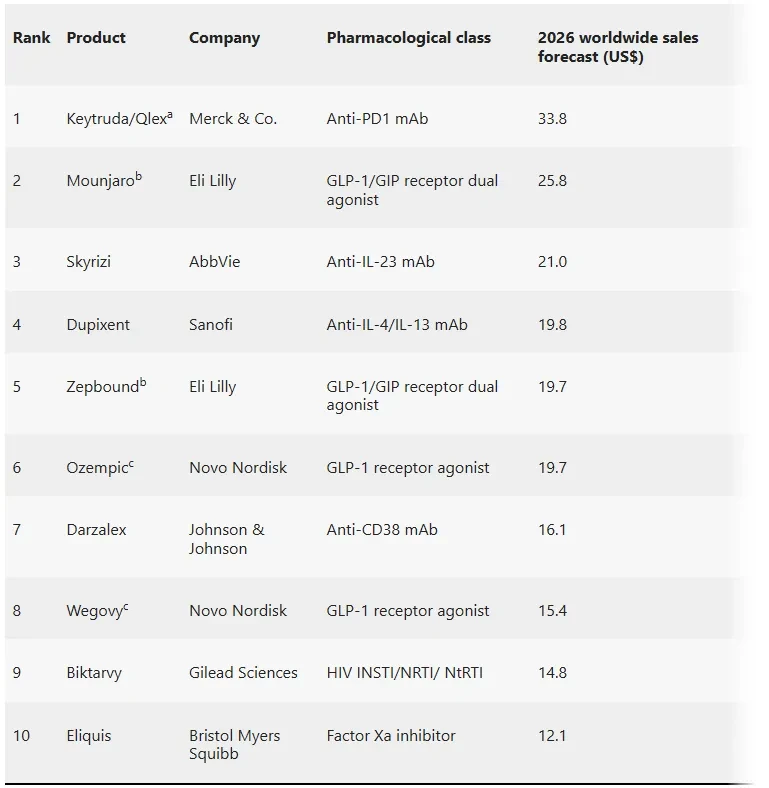Click the Rank column header

[x=31, y=38]
